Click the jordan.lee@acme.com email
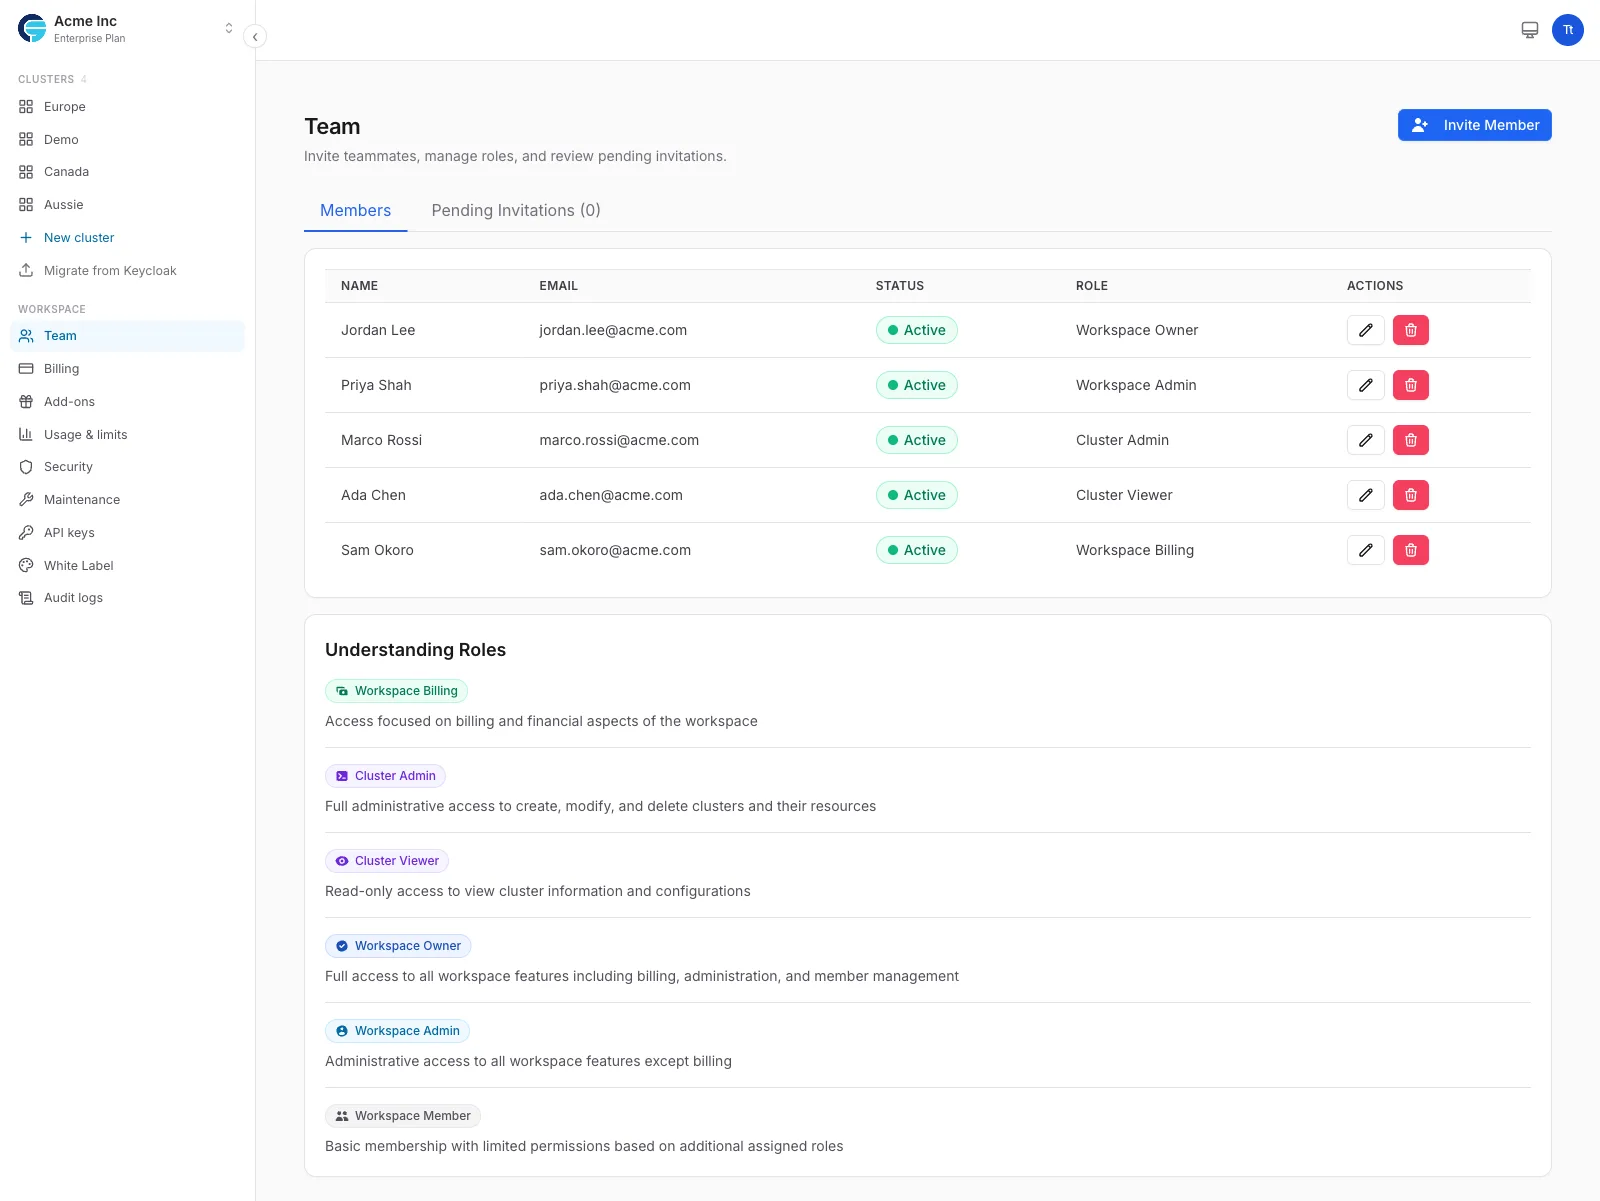 613,330
